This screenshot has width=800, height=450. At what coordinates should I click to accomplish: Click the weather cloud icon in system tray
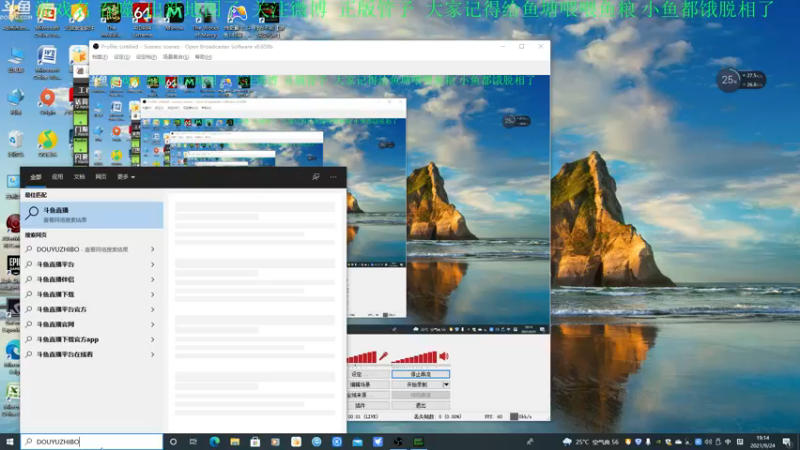pos(567,442)
